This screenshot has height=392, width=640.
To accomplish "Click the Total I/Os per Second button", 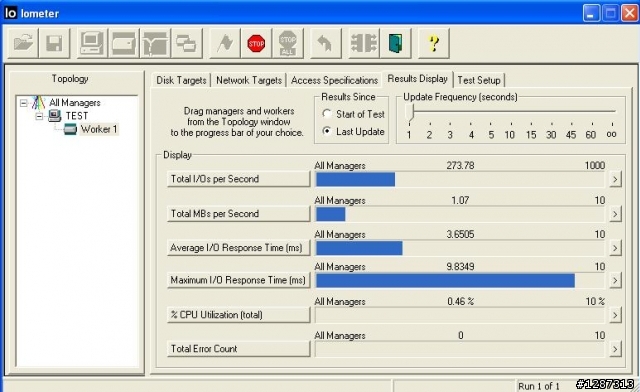I will click(x=239, y=179).
